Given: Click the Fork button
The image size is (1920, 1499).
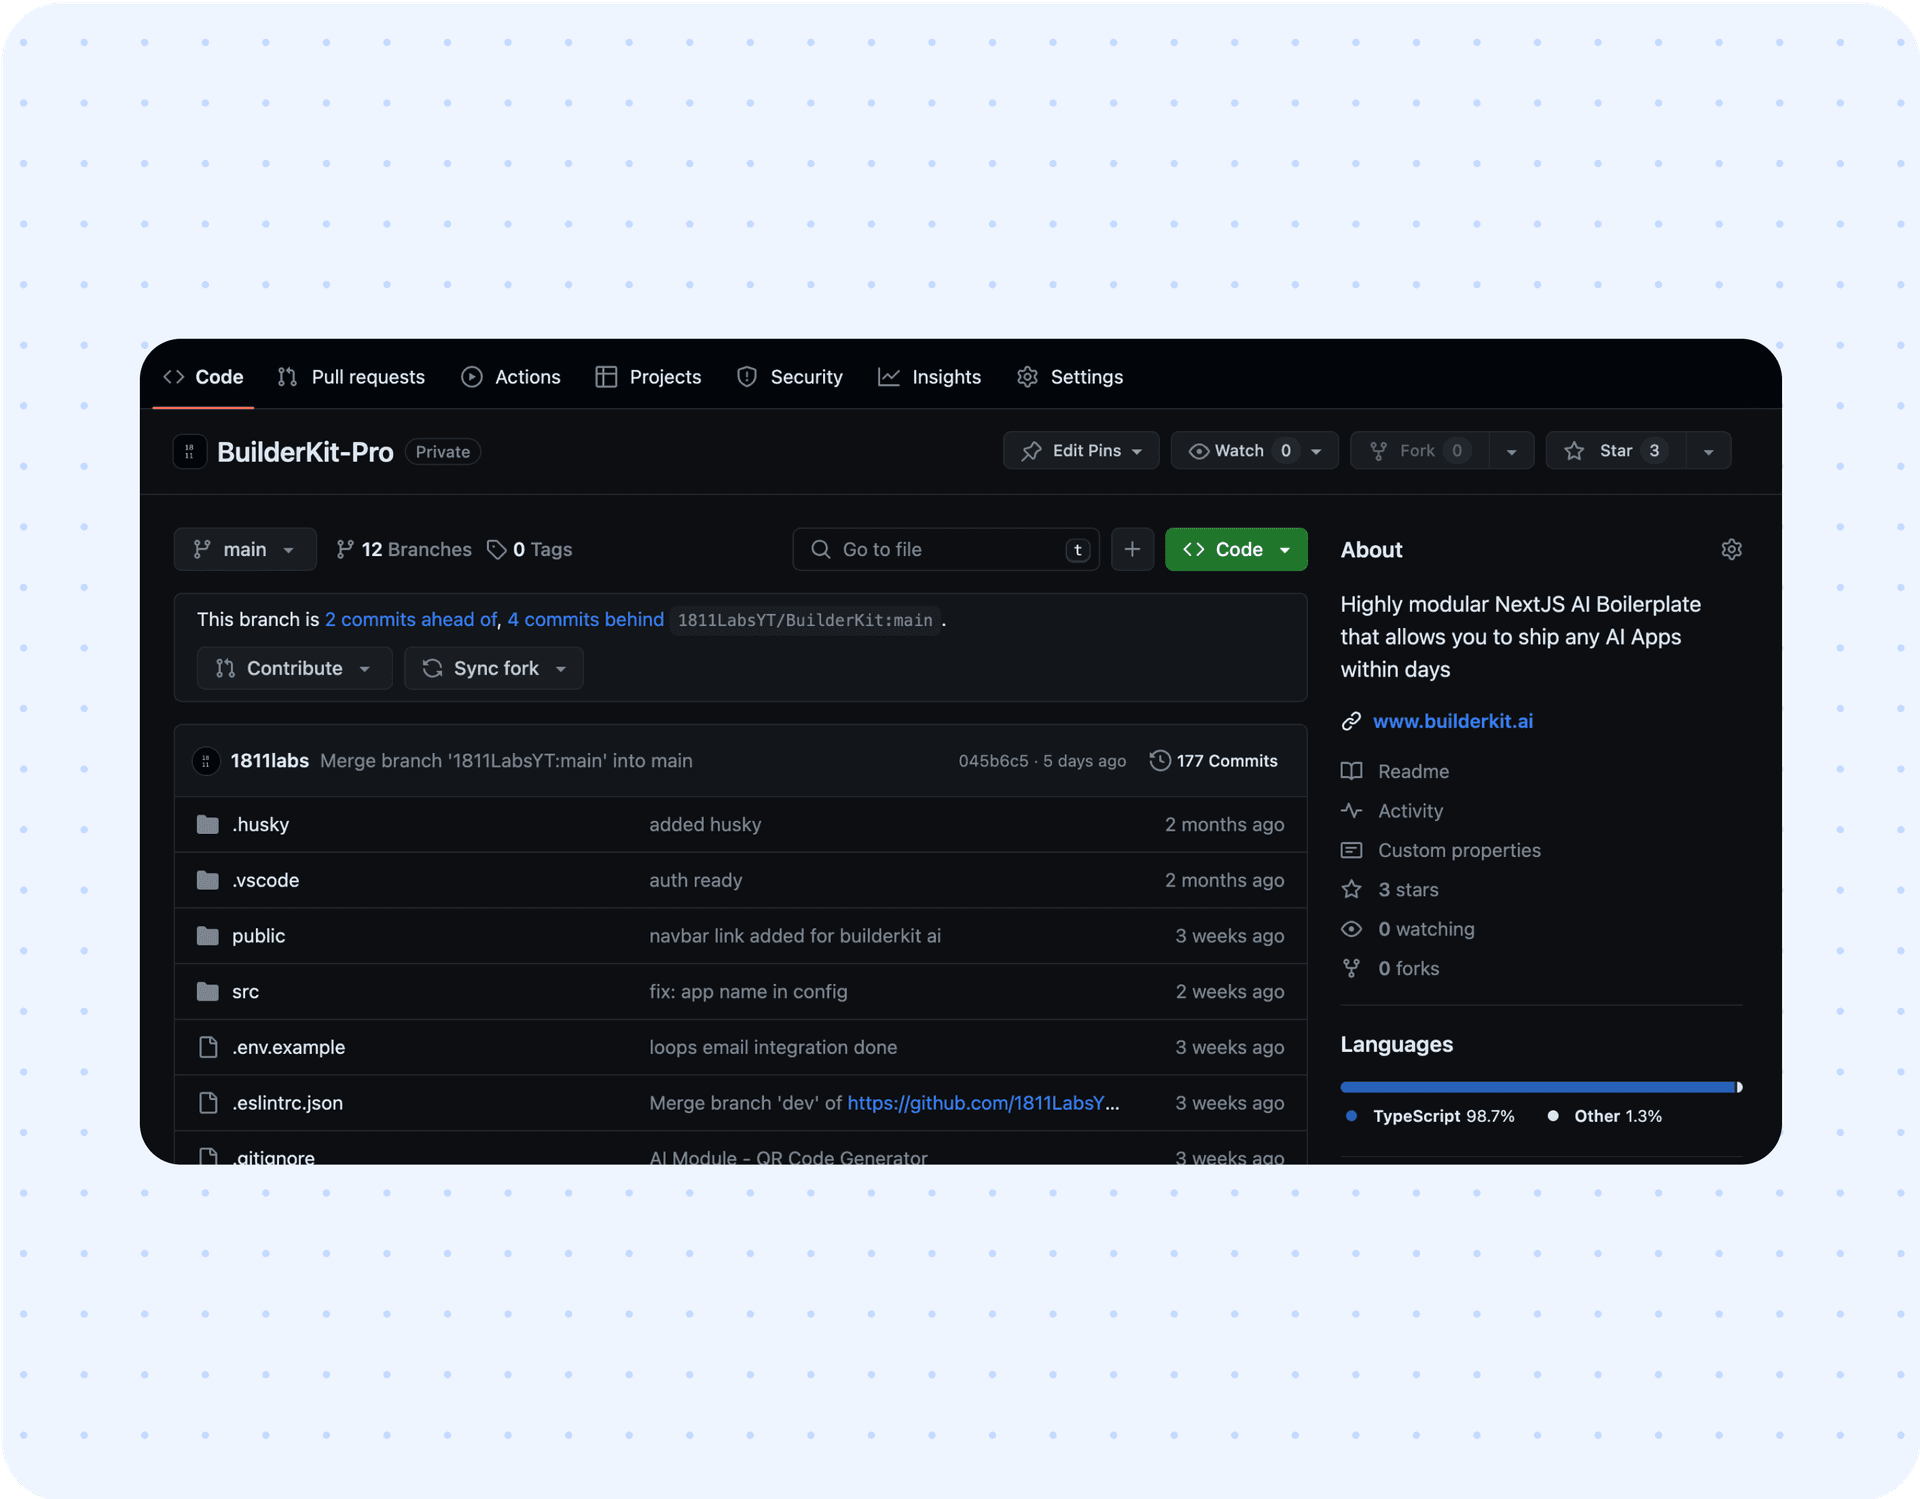Looking at the screenshot, I should click(1419, 451).
